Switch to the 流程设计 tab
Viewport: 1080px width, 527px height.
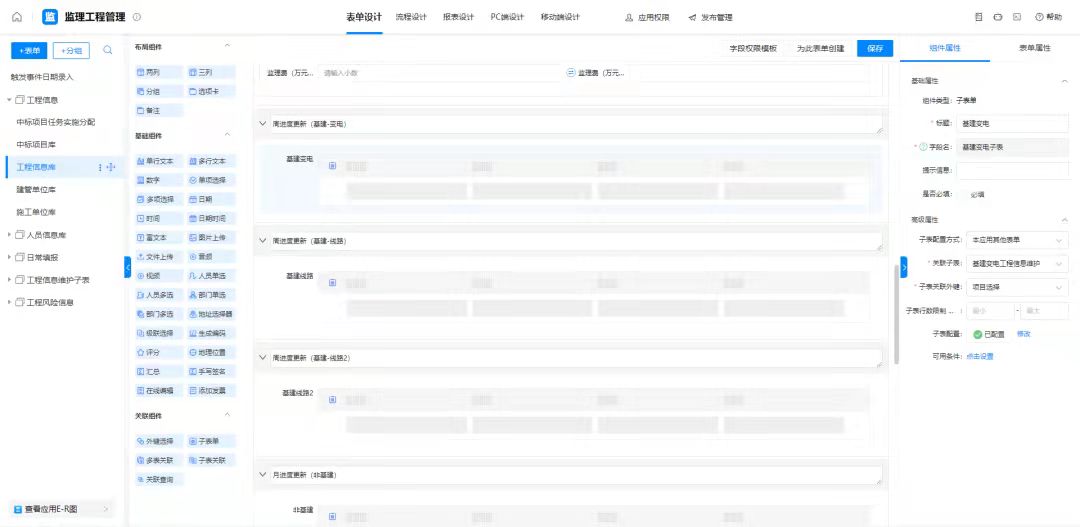[411, 17]
